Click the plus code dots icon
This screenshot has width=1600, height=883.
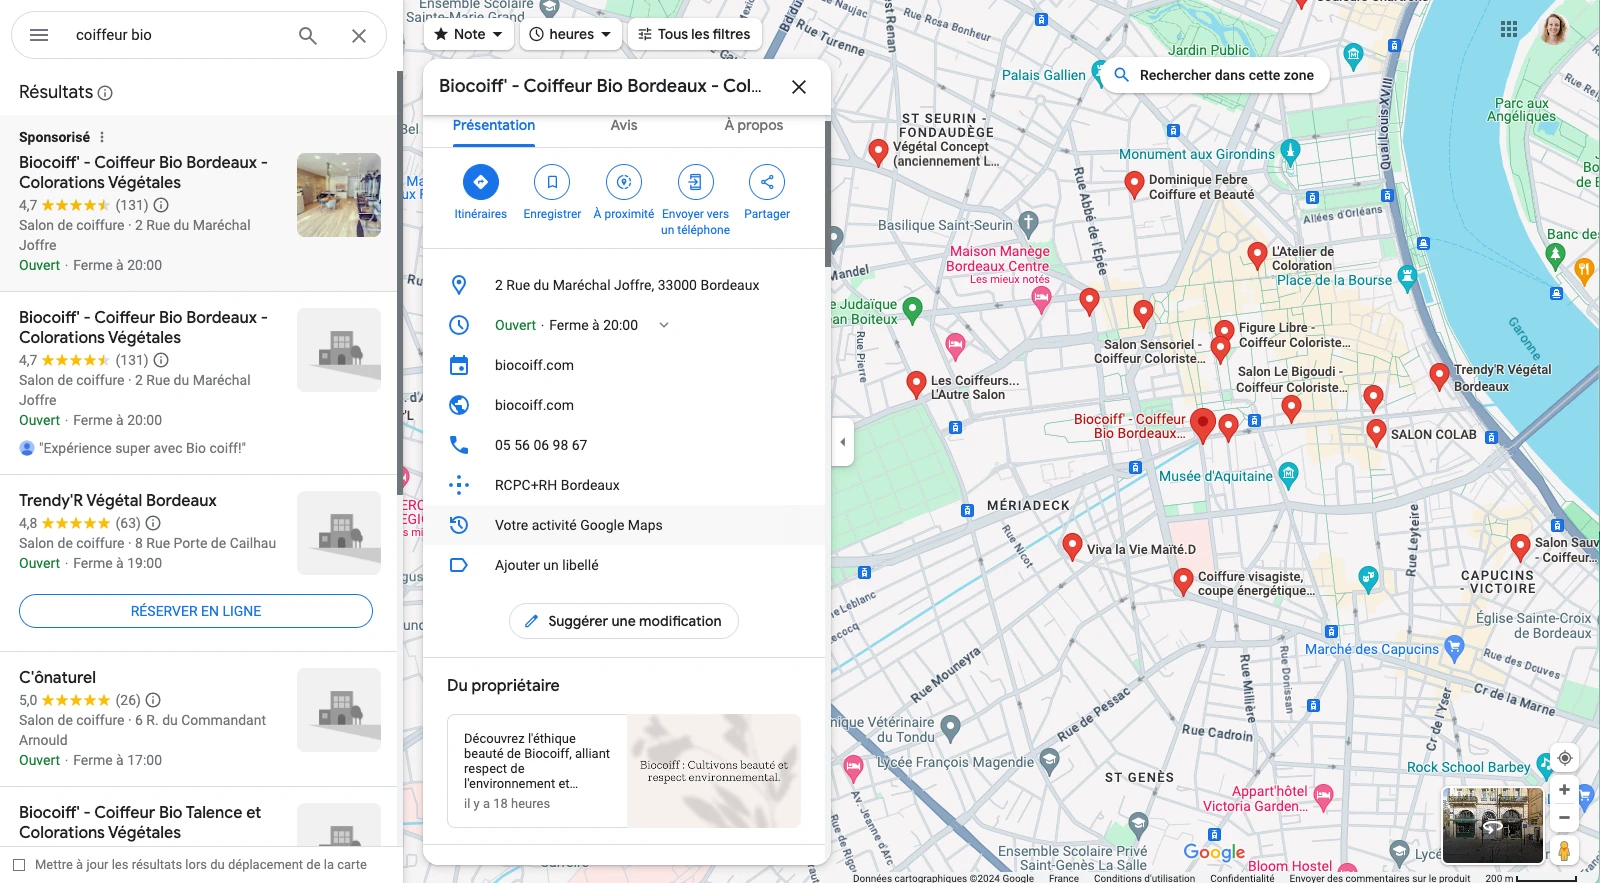point(459,485)
